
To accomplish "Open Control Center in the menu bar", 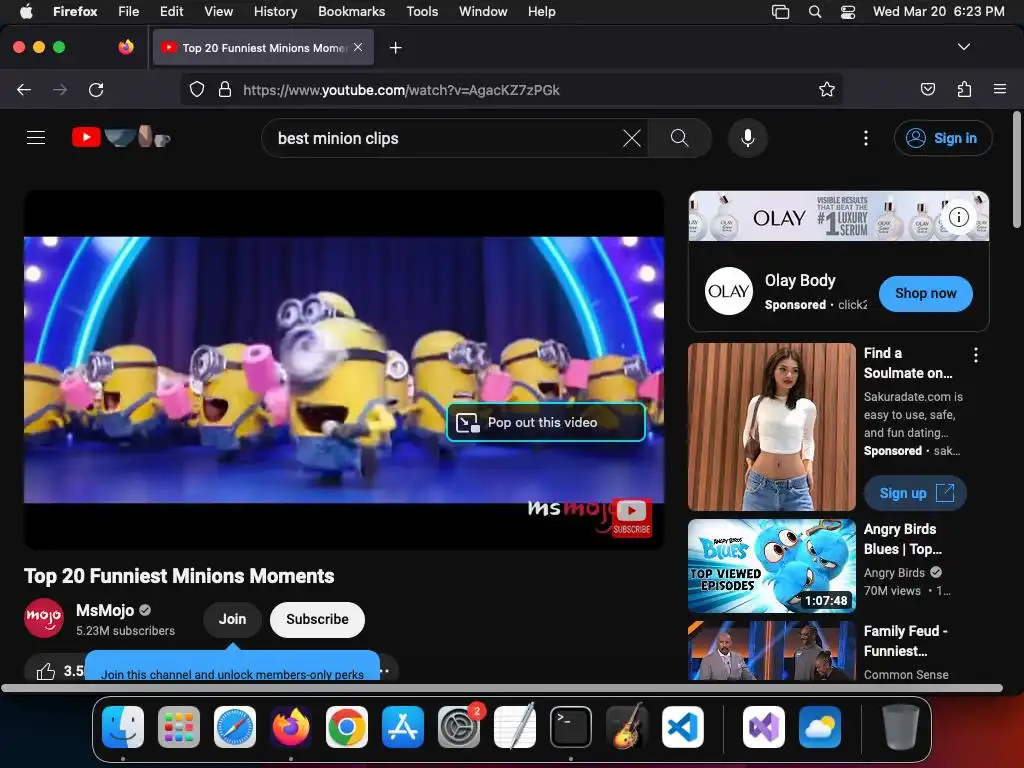I will pyautogui.click(x=848, y=11).
